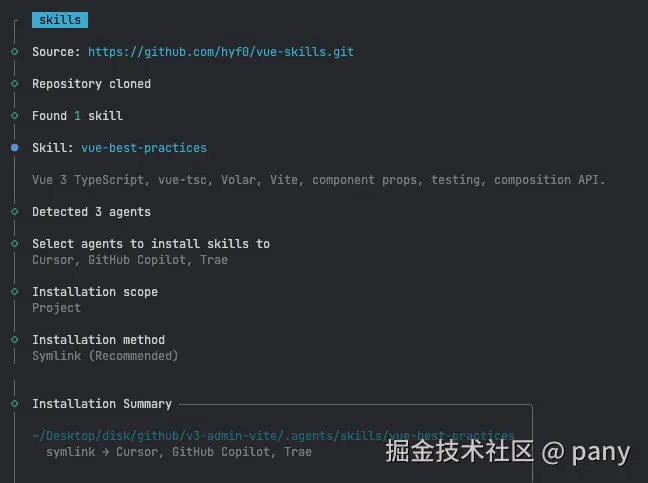Click the Repository cloned status text
648x483 pixels.
point(91,84)
